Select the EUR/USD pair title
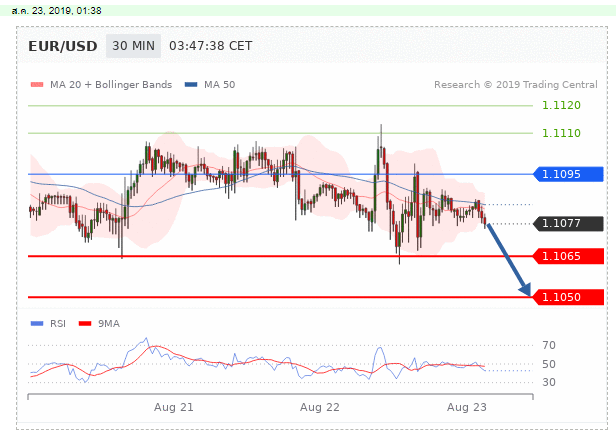Image resolution: width=616 pixels, height=437 pixels. [x=63, y=46]
